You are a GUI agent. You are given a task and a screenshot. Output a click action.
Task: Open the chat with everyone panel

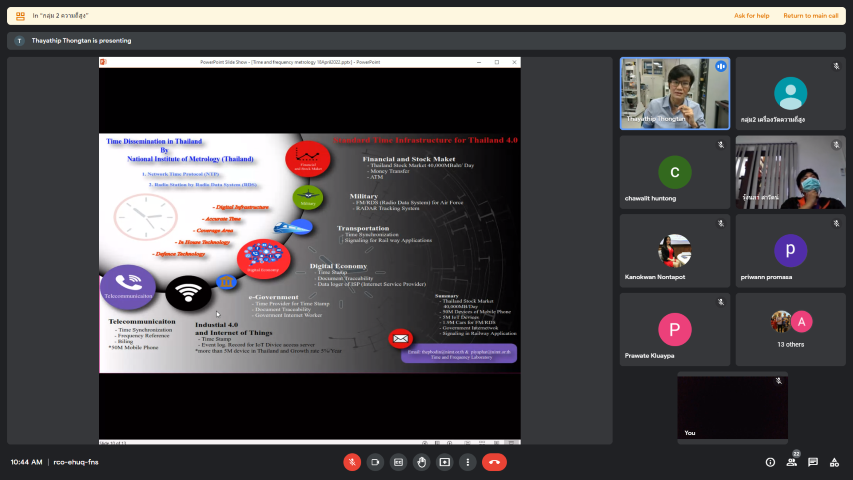(x=813, y=462)
